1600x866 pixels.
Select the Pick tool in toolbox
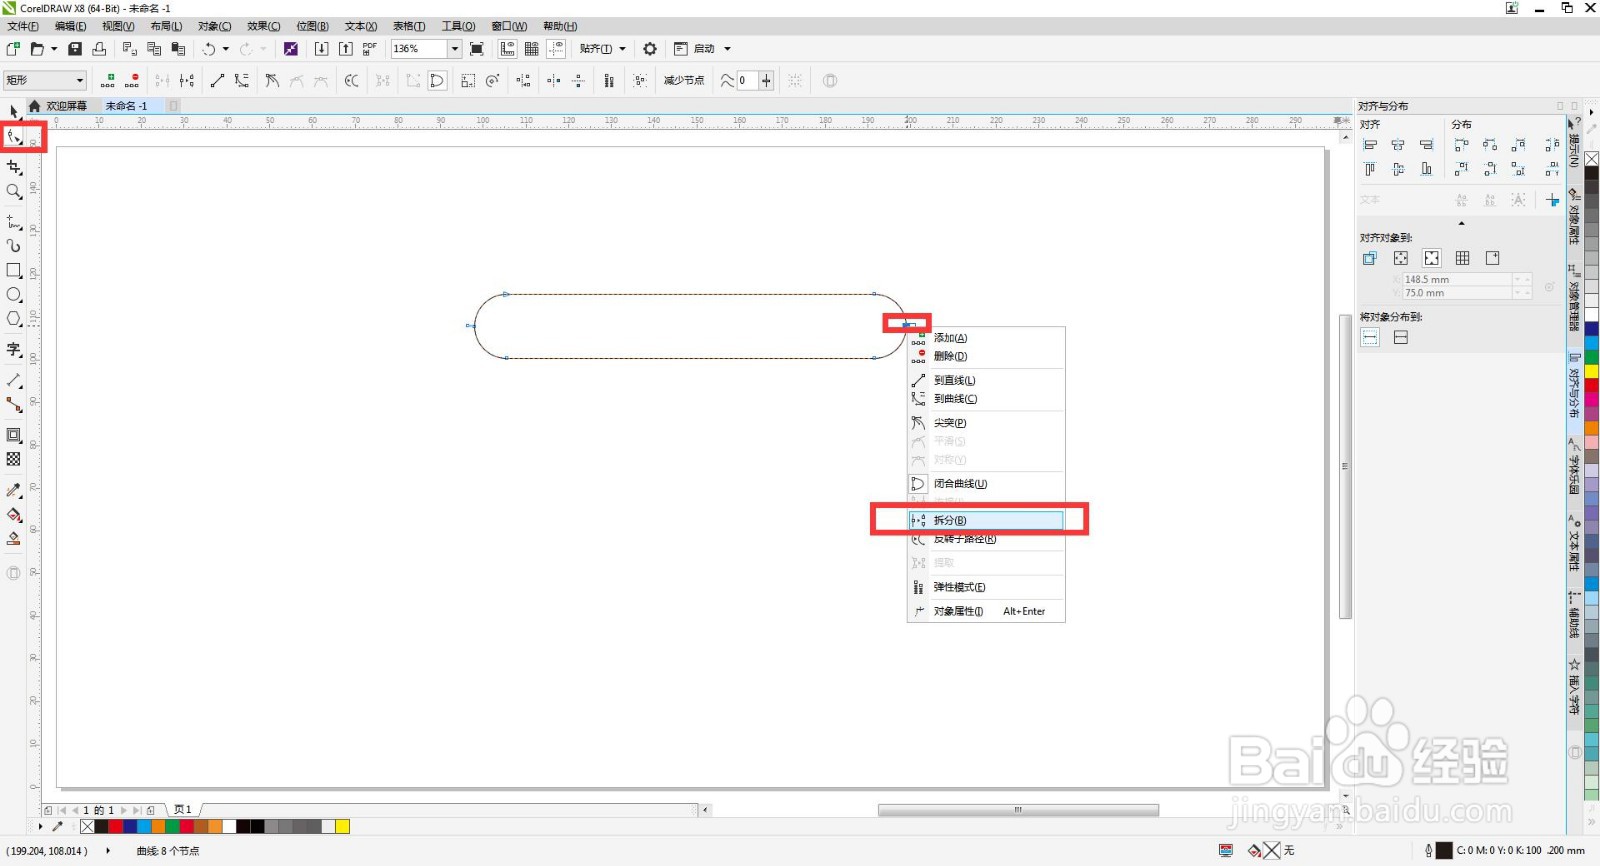pyautogui.click(x=14, y=112)
